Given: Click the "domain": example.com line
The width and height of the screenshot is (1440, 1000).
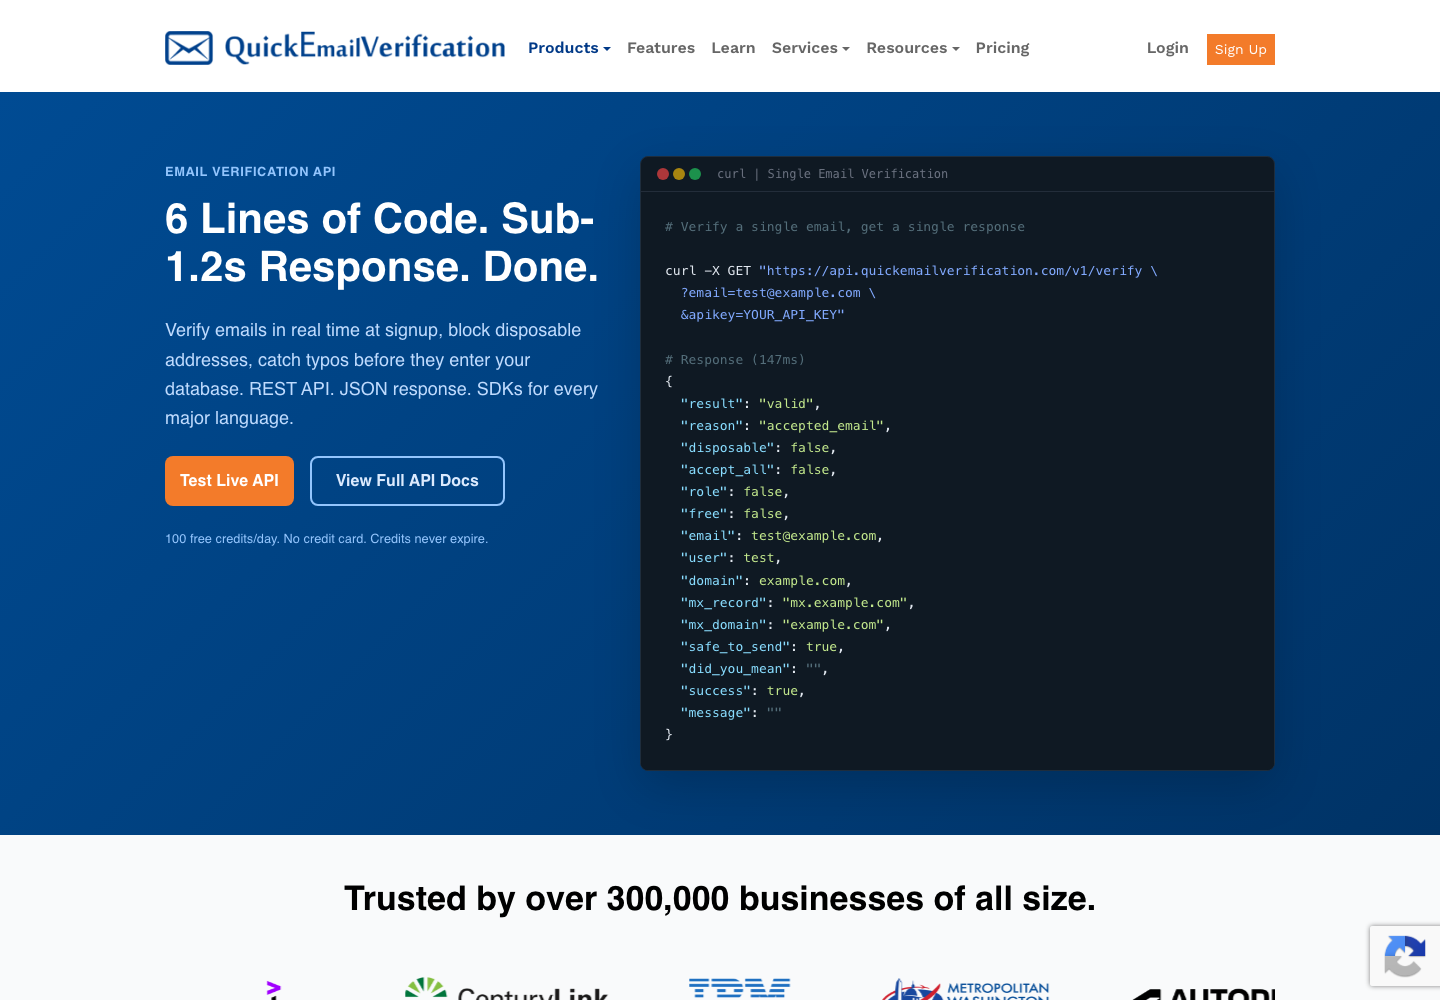Looking at the screenshot, I should coord(766,581).
